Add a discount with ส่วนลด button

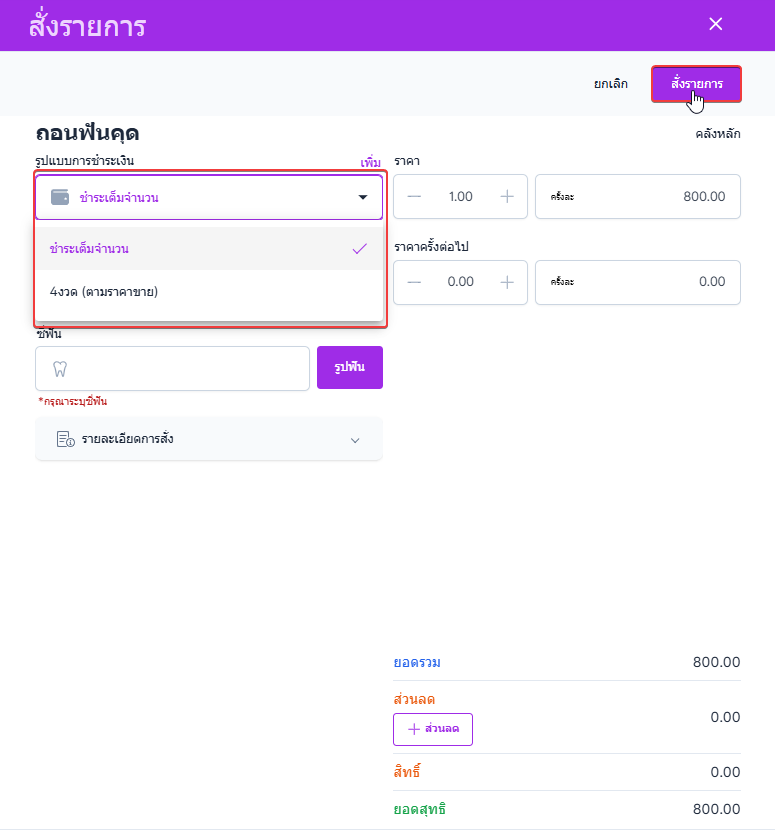433,729
